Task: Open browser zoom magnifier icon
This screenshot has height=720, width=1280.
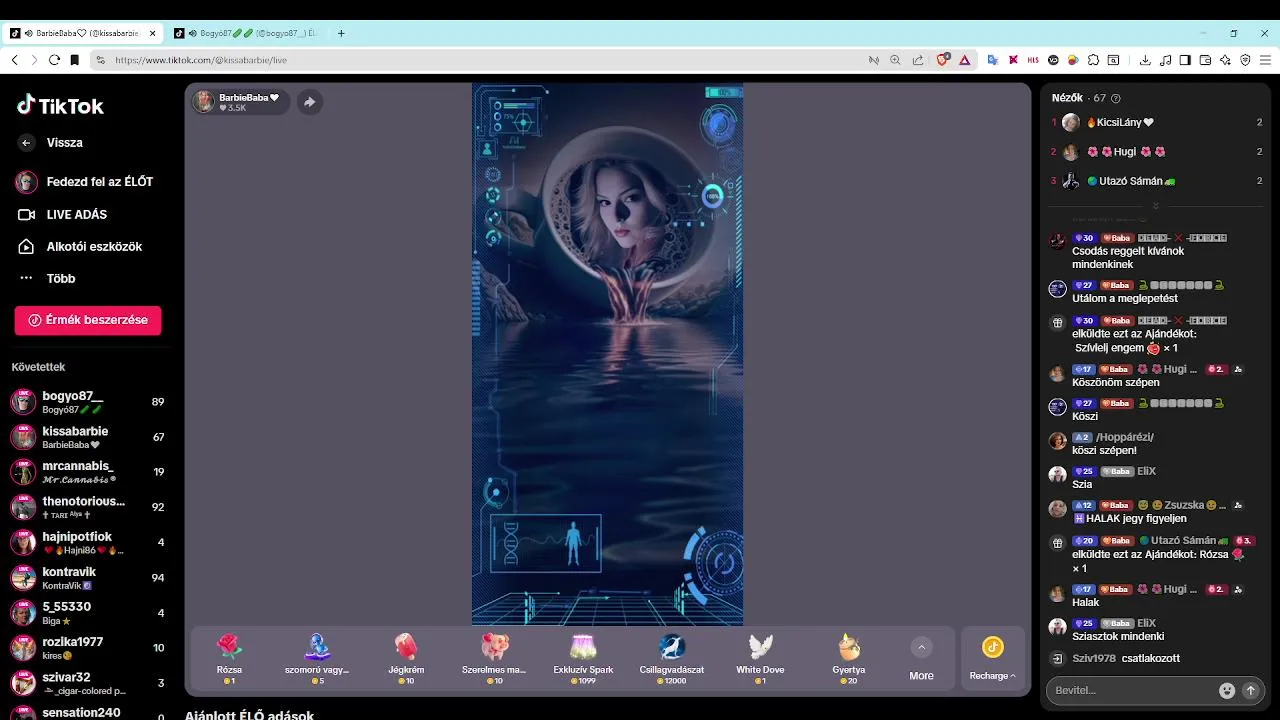Action: [895, 60]
